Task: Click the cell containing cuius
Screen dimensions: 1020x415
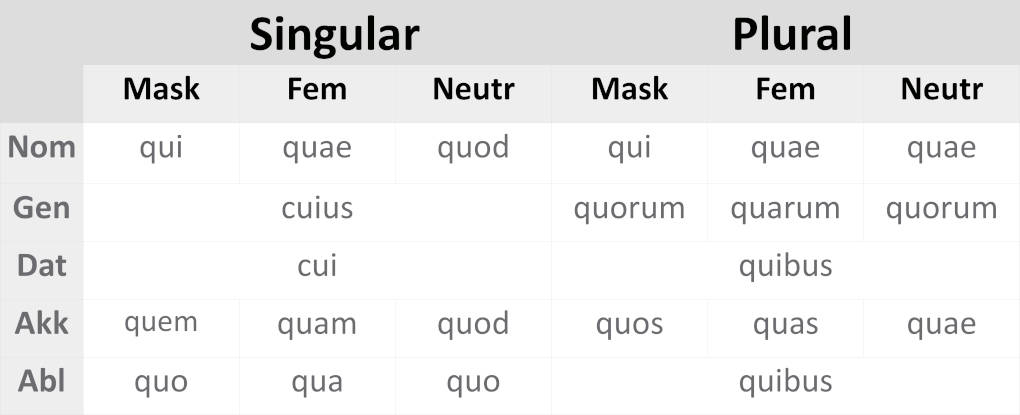Action: tap(317, 208)
